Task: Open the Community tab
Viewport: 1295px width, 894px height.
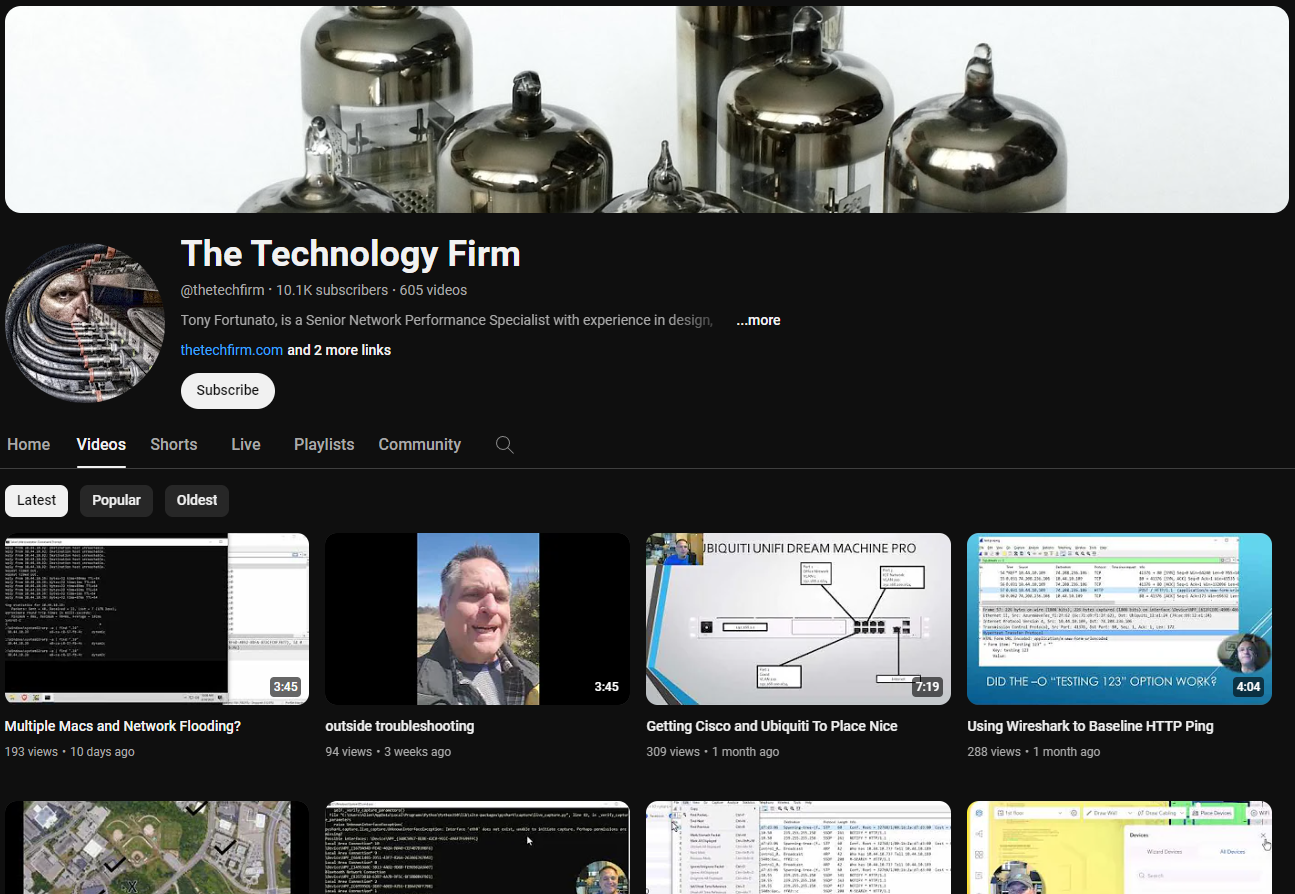Action: [419, 444]
